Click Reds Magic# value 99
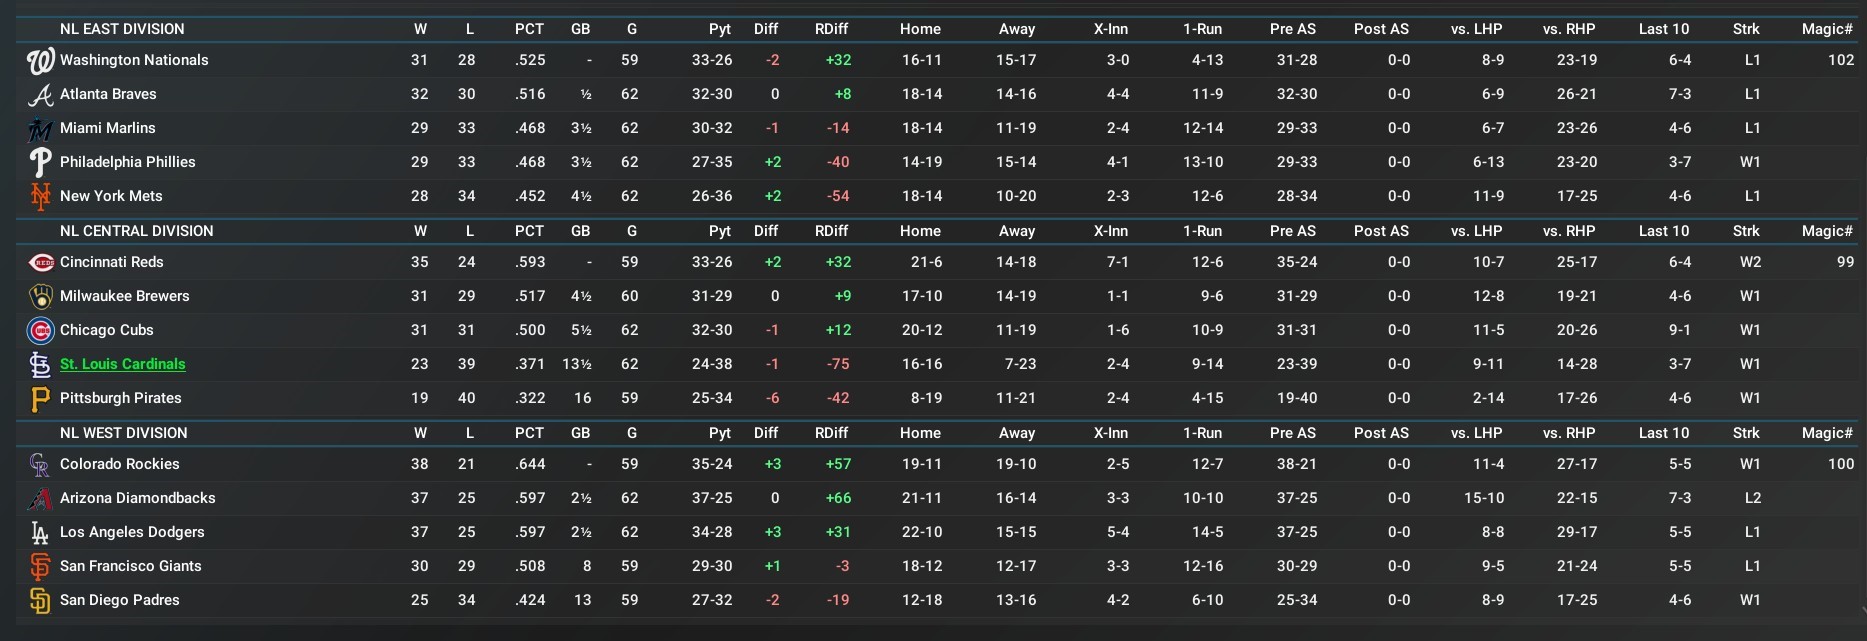This screenshot has height=641, width=1867. (x=1845, y=262)
